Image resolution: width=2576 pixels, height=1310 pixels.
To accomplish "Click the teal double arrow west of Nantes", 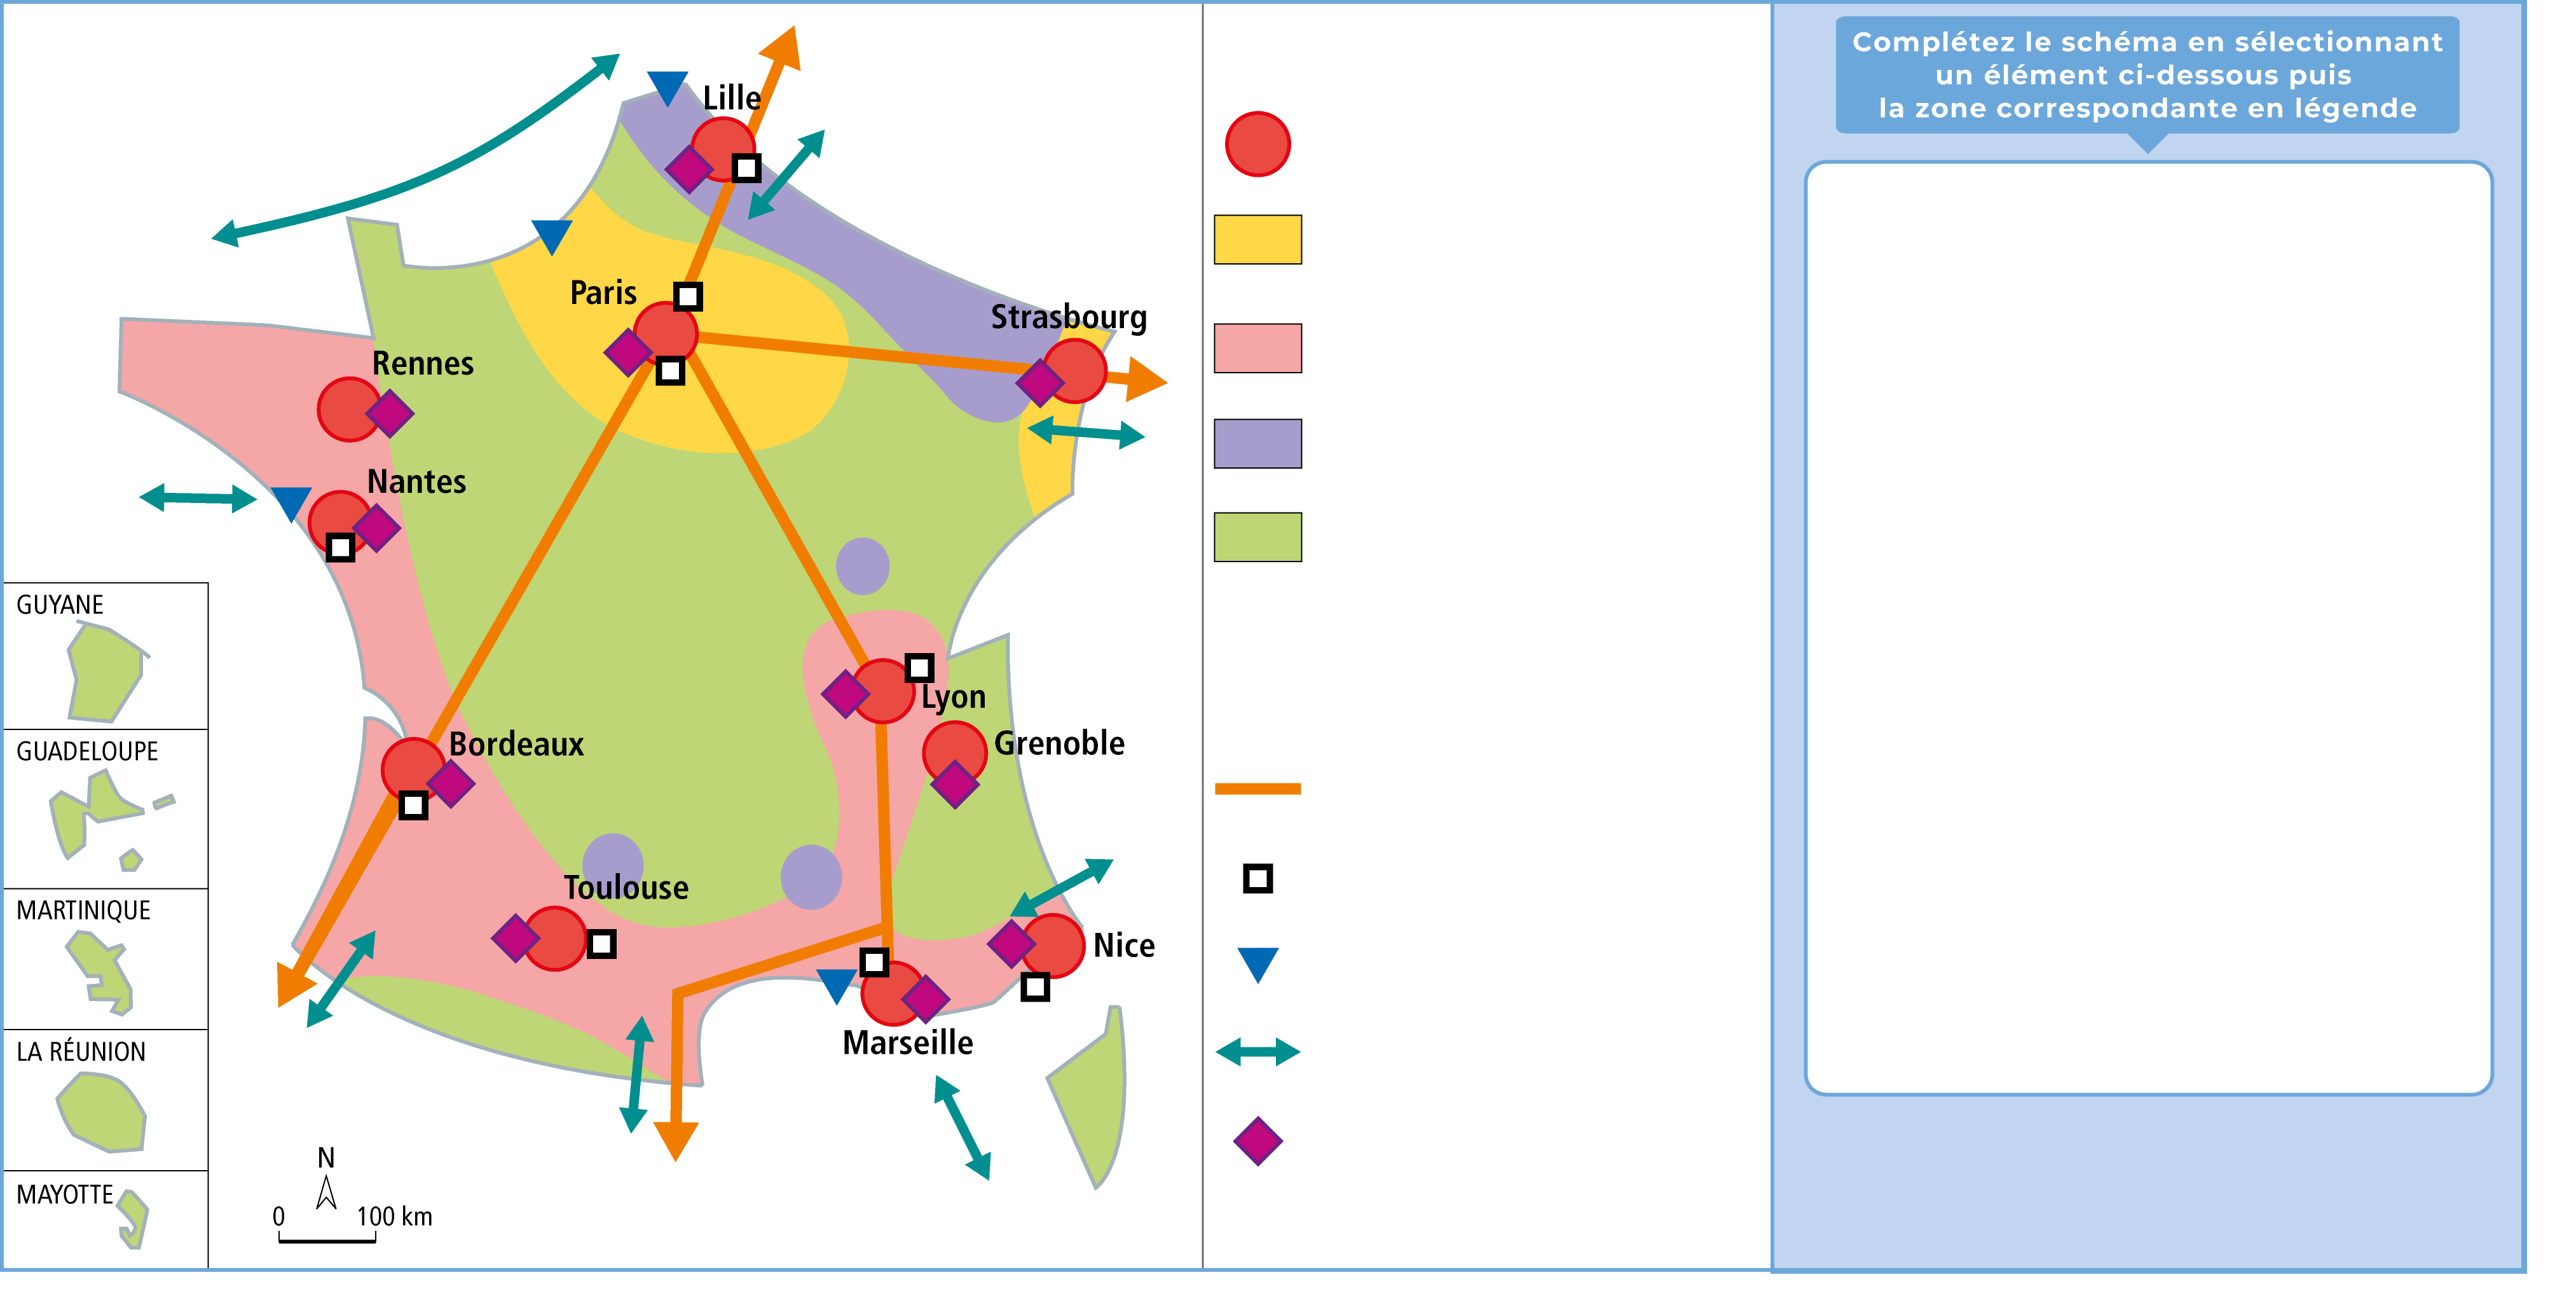I will 198,497.
